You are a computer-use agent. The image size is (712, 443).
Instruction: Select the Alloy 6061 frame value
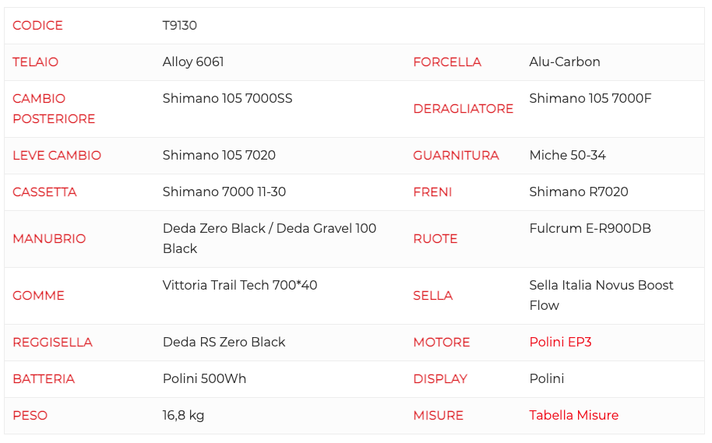(193, 62)
